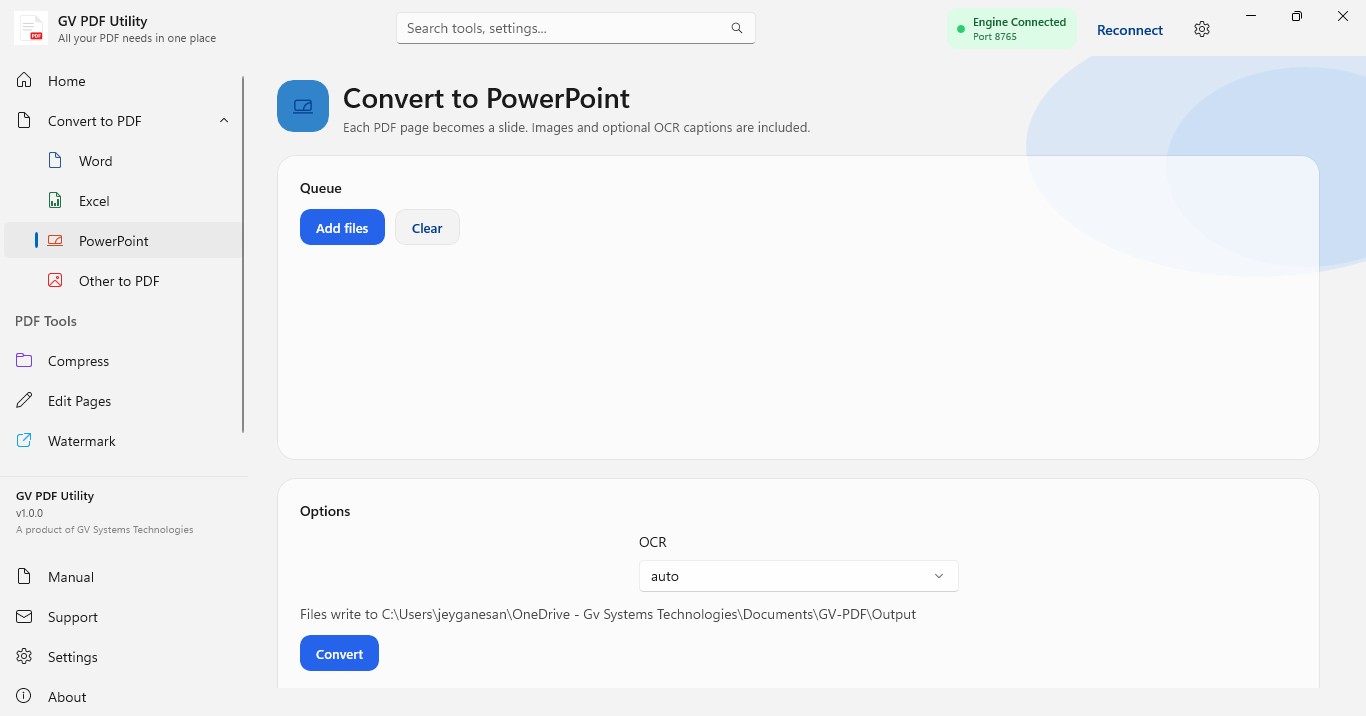Click the v1.0.0 version text
This screenshot has width=1366, height=716.
coord(29,513)
